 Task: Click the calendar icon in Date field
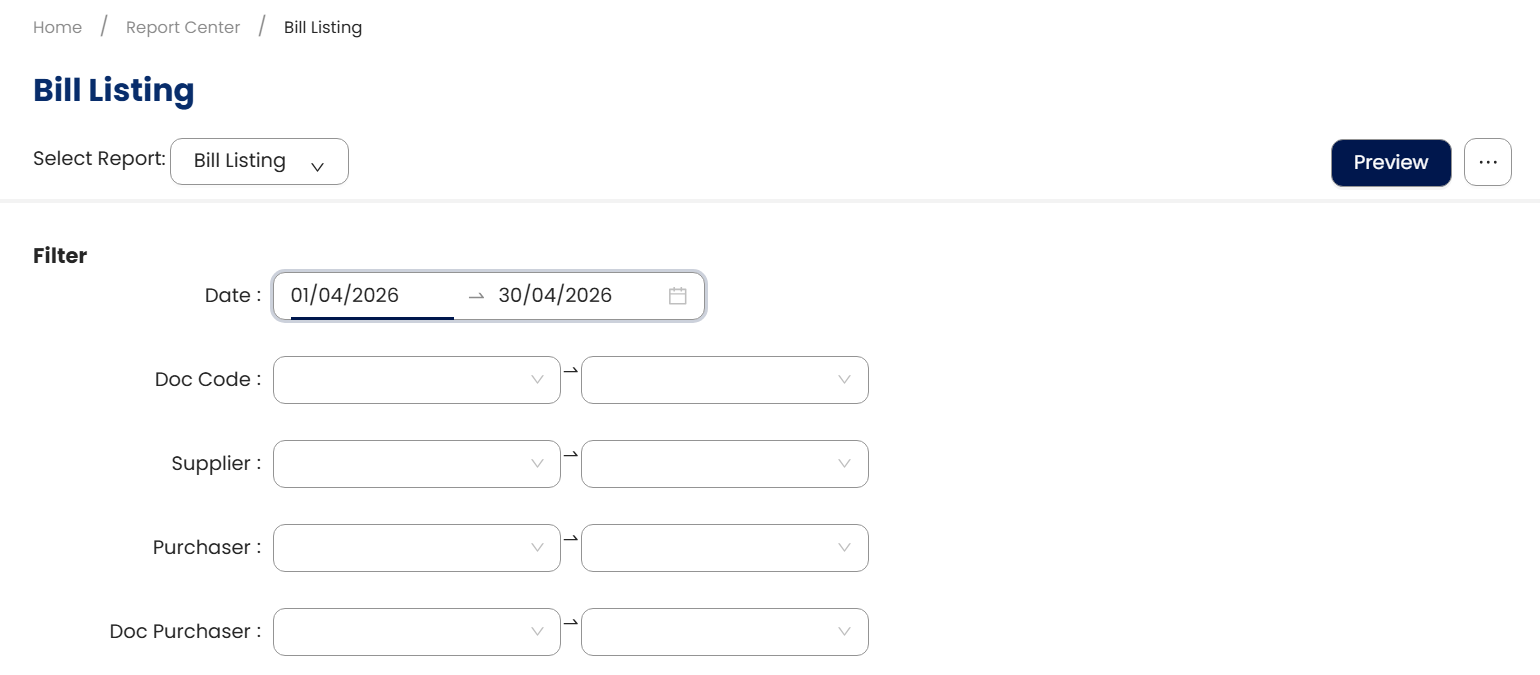click(x=678, y=296)
